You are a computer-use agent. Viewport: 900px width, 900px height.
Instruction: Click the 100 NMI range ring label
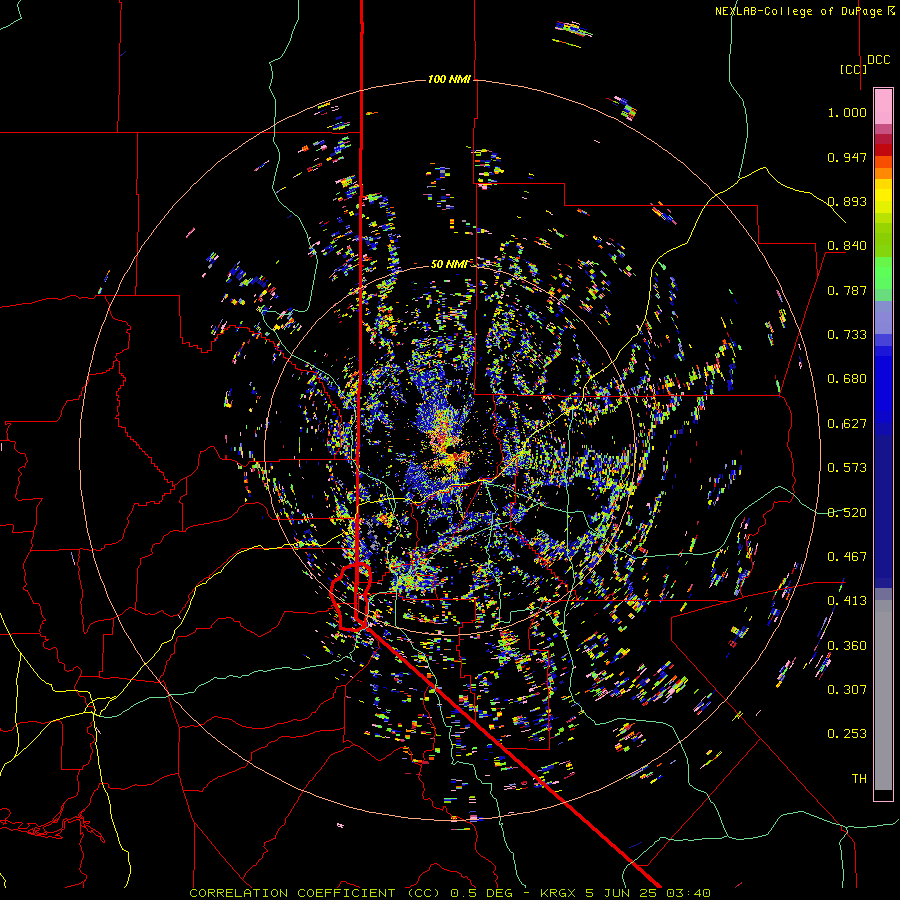coord(449,79)
